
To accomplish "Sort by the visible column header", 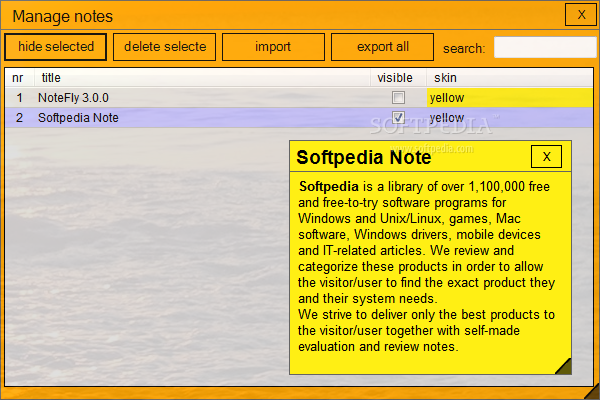I will pyautogui.click(x=398, y=78).
